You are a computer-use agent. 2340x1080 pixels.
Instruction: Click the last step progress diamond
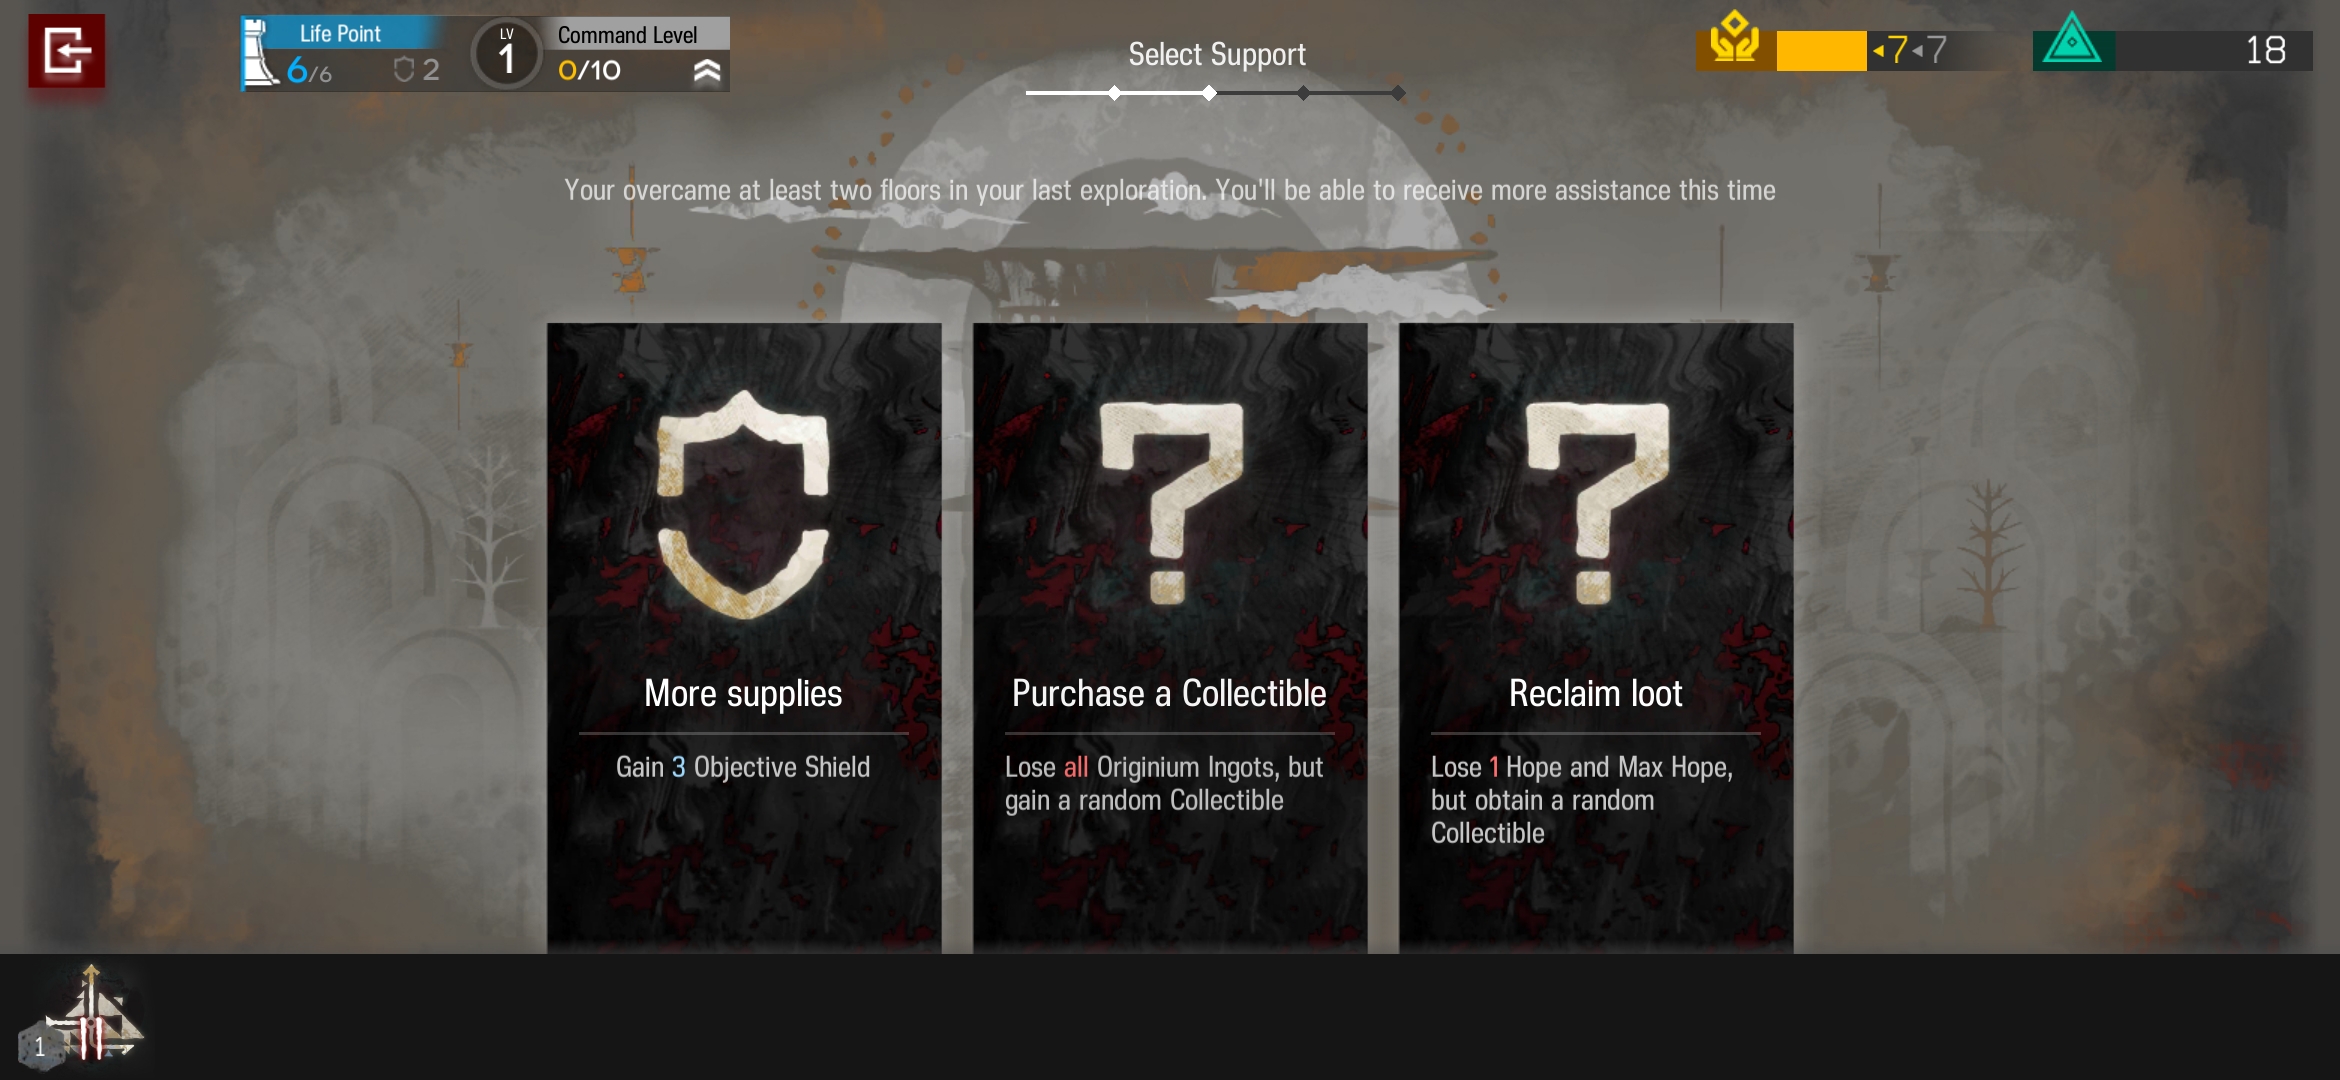pos(1398,93)
